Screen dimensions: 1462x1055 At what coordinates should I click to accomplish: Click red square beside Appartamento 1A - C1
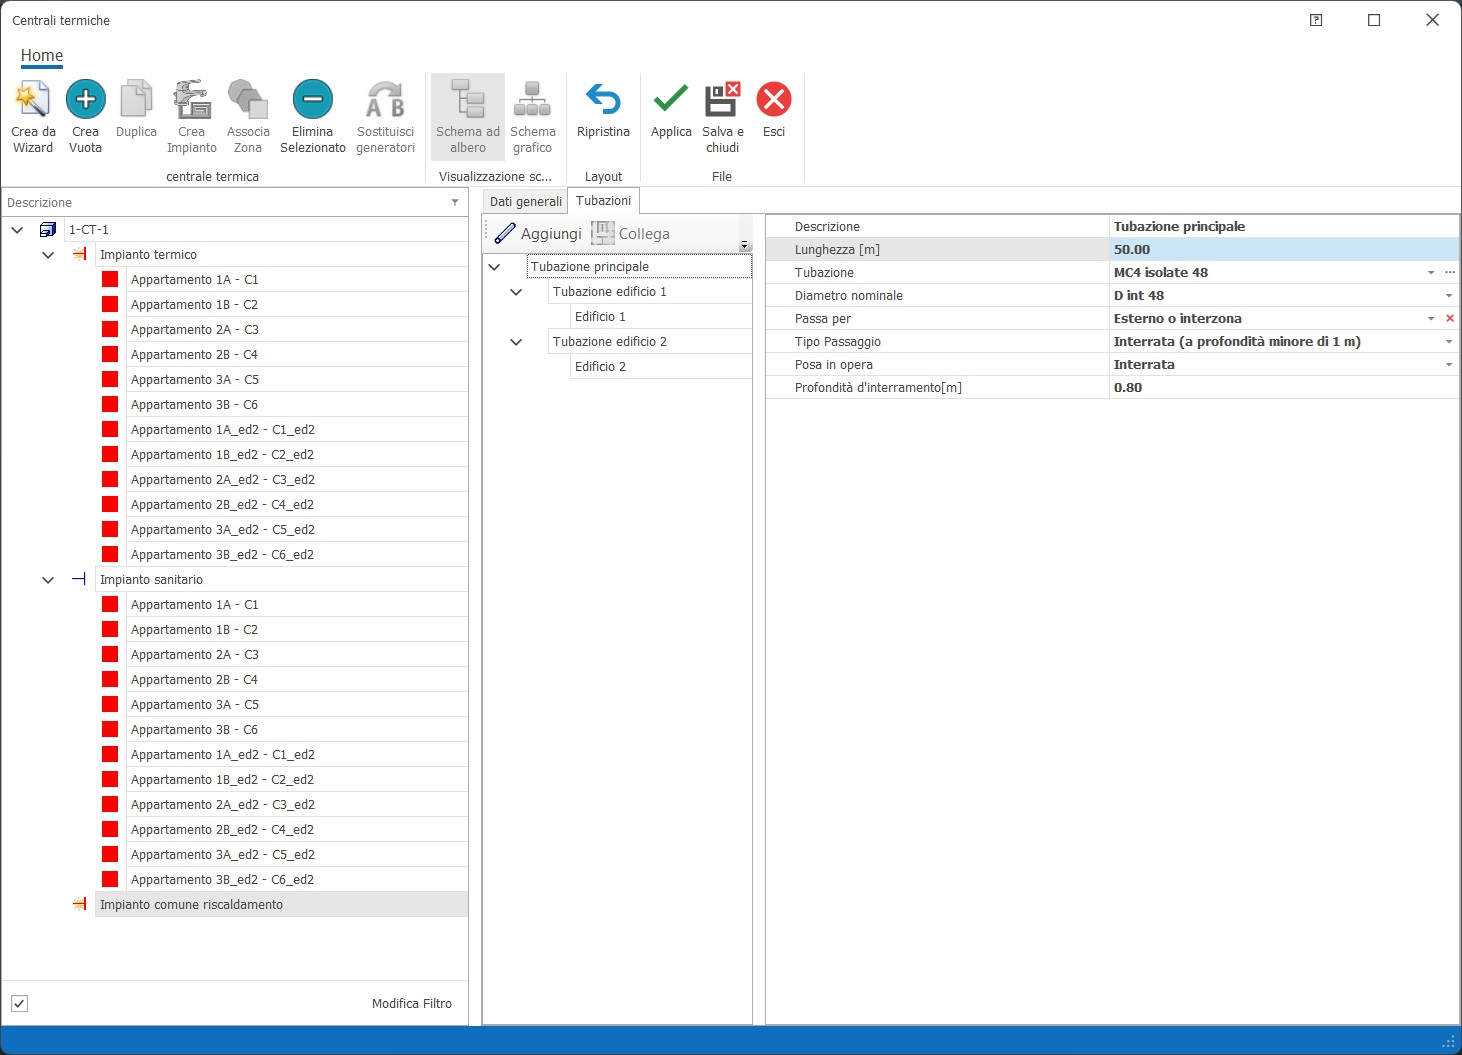click(110, 280)
